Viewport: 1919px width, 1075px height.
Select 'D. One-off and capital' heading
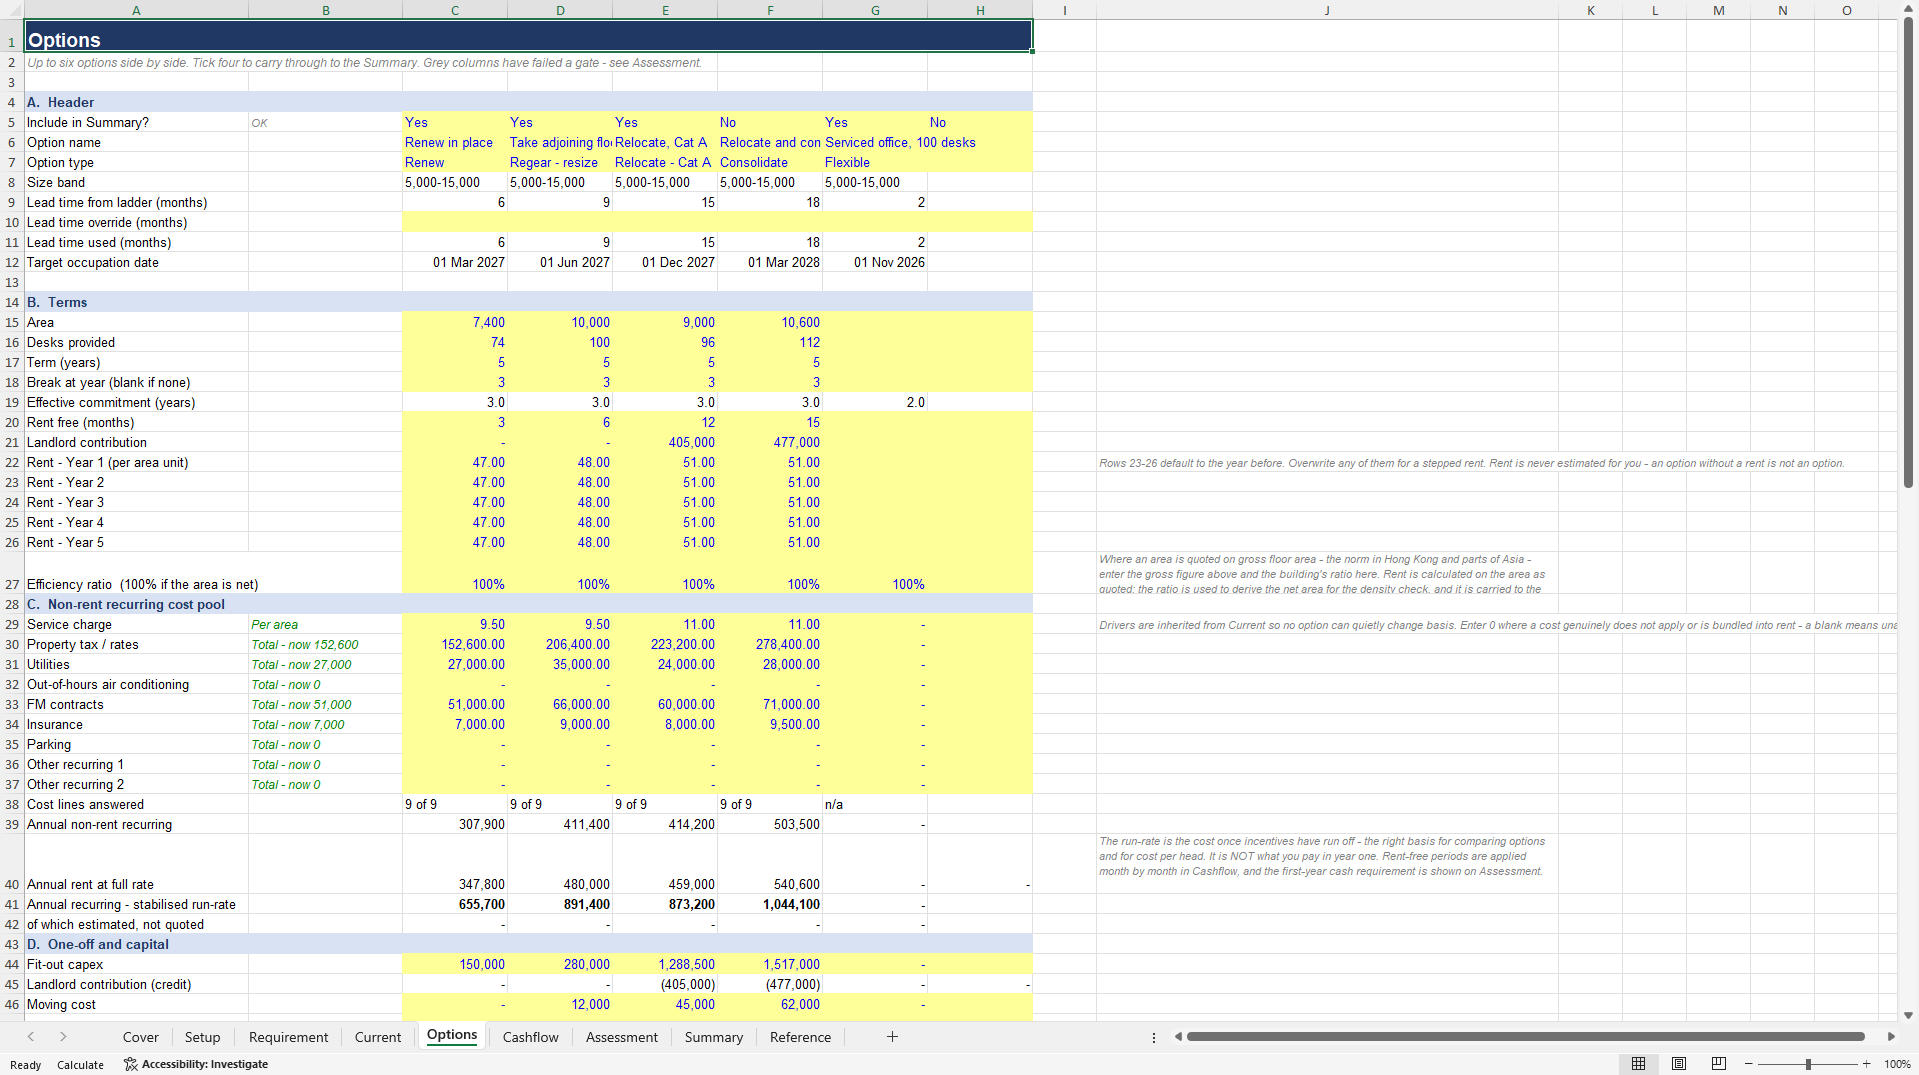pyautogui.click(x=98, y=944)
